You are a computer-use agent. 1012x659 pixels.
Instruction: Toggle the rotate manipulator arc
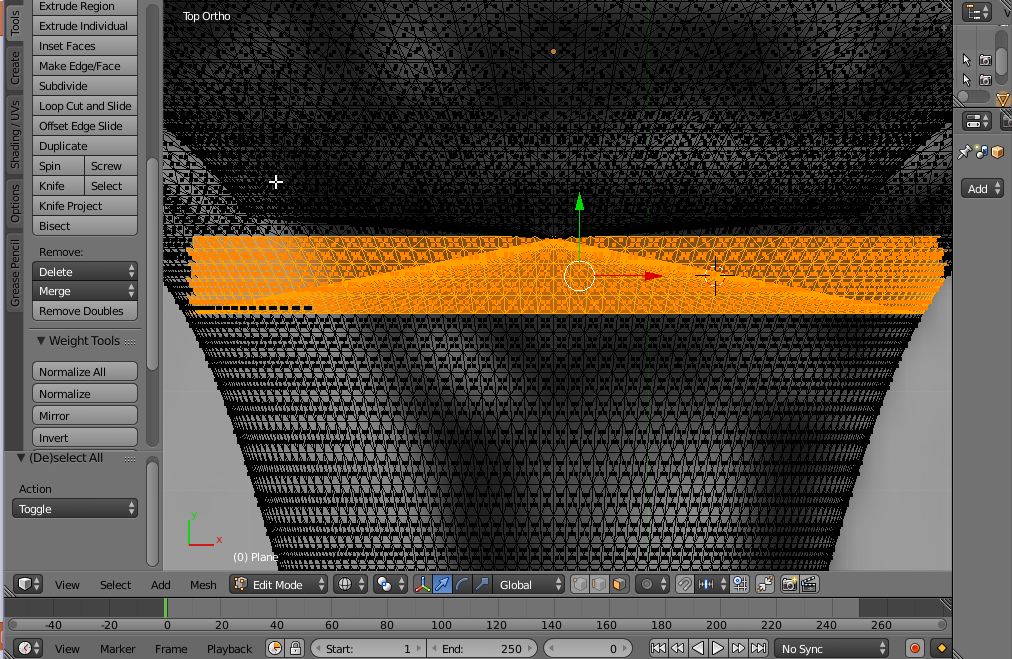[x=462, y=584]
